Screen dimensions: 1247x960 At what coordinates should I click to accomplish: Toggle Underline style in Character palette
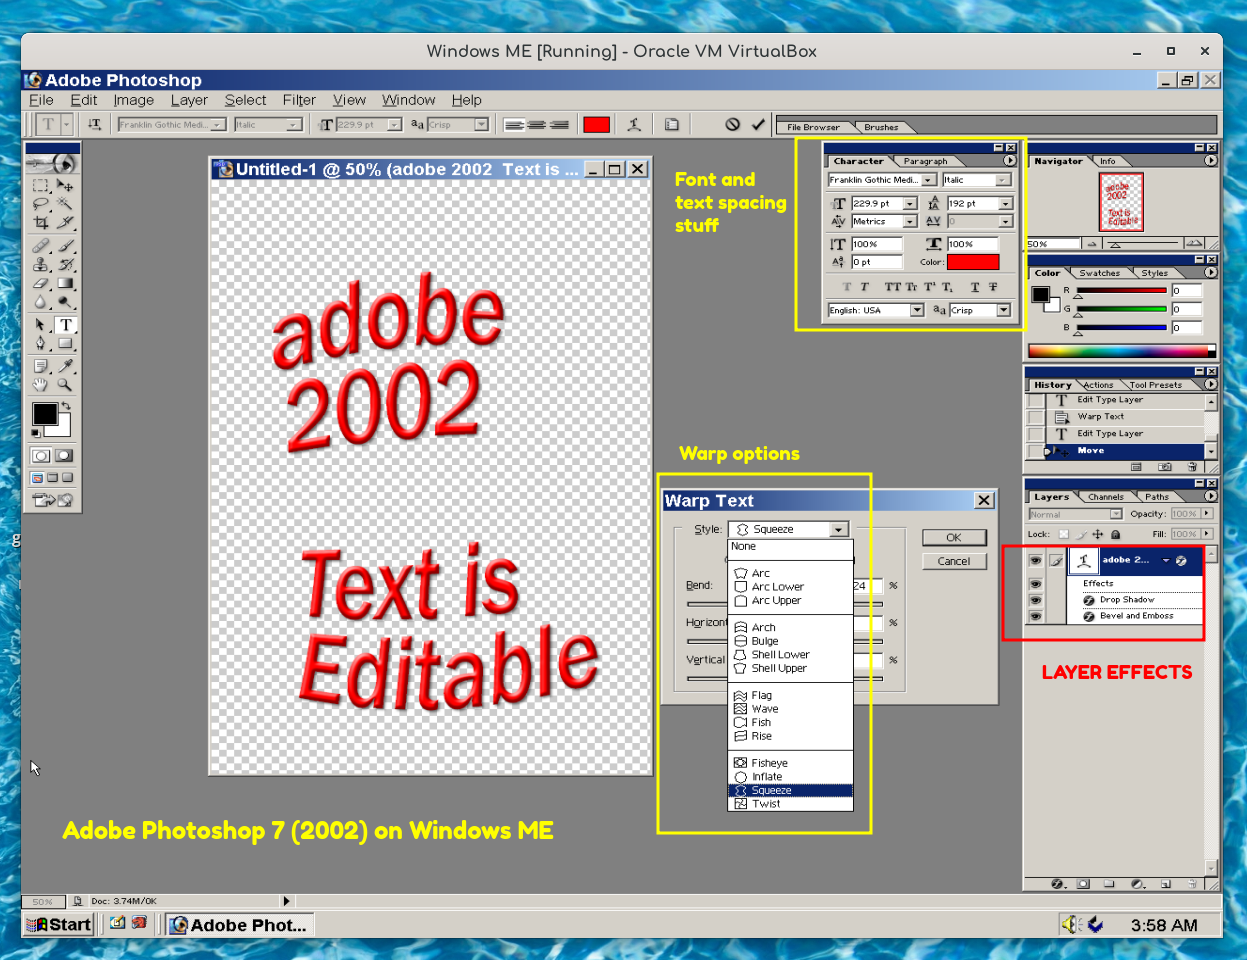tap(975, 287)
